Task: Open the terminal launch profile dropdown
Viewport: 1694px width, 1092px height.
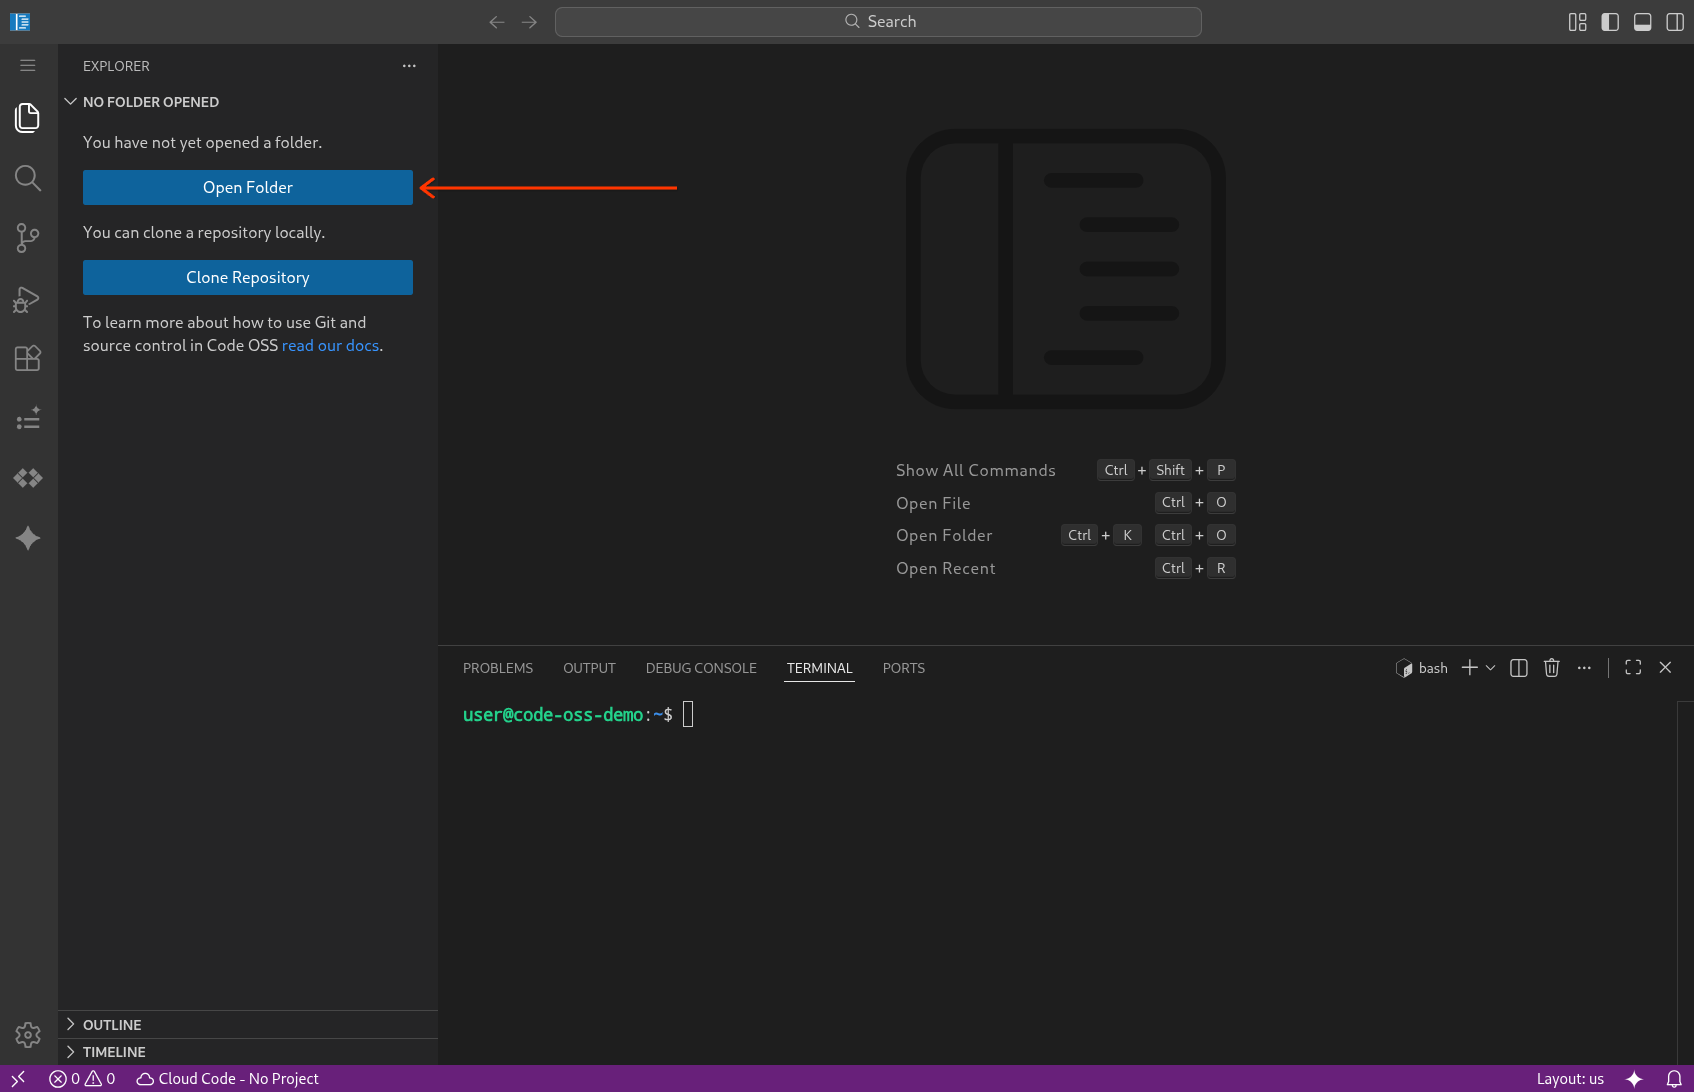Action: click(x=1490, y=667)
